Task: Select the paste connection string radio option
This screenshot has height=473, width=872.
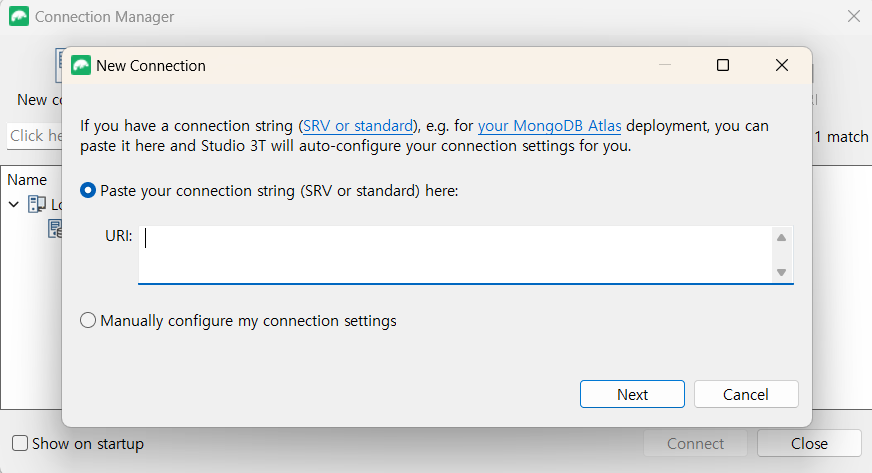Action: point(88,190)
